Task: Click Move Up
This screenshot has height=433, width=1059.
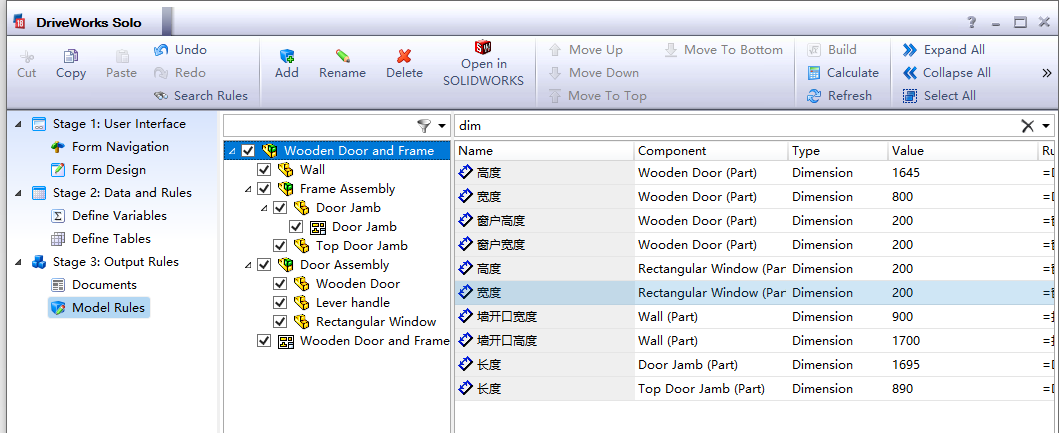Action: 586,50
